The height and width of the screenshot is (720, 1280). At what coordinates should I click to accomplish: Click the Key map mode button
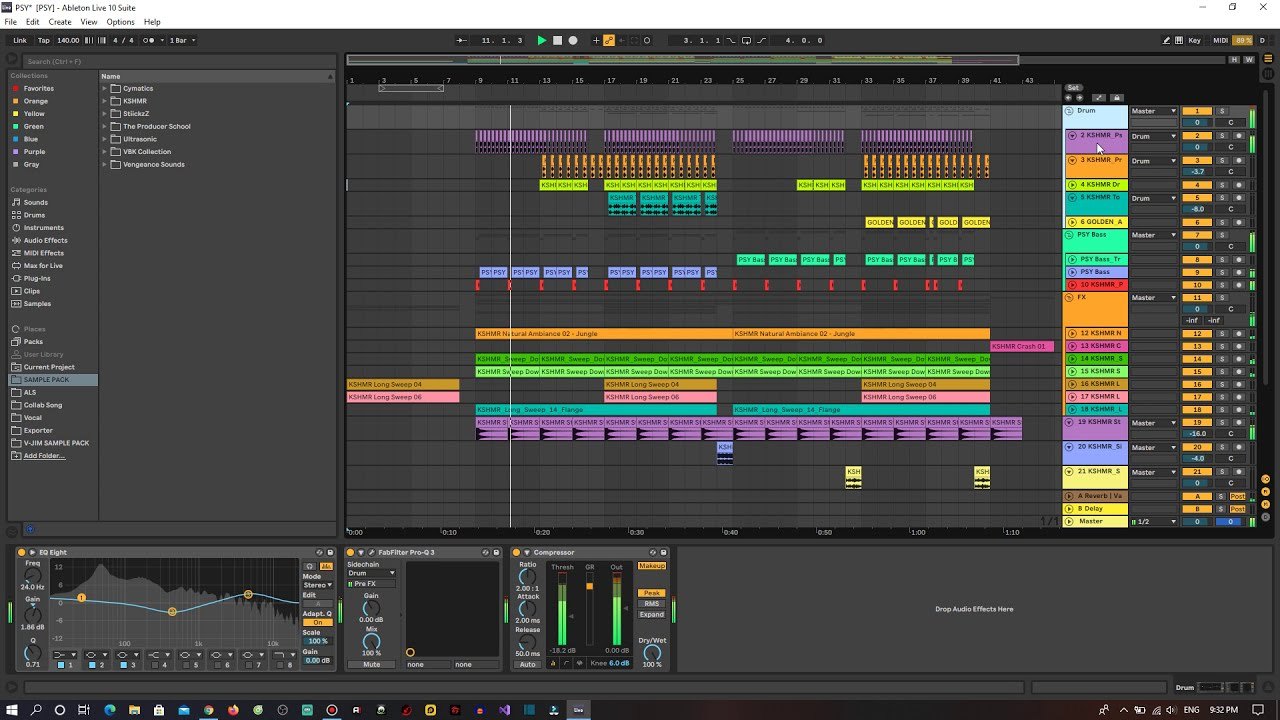pos(1195,40)
